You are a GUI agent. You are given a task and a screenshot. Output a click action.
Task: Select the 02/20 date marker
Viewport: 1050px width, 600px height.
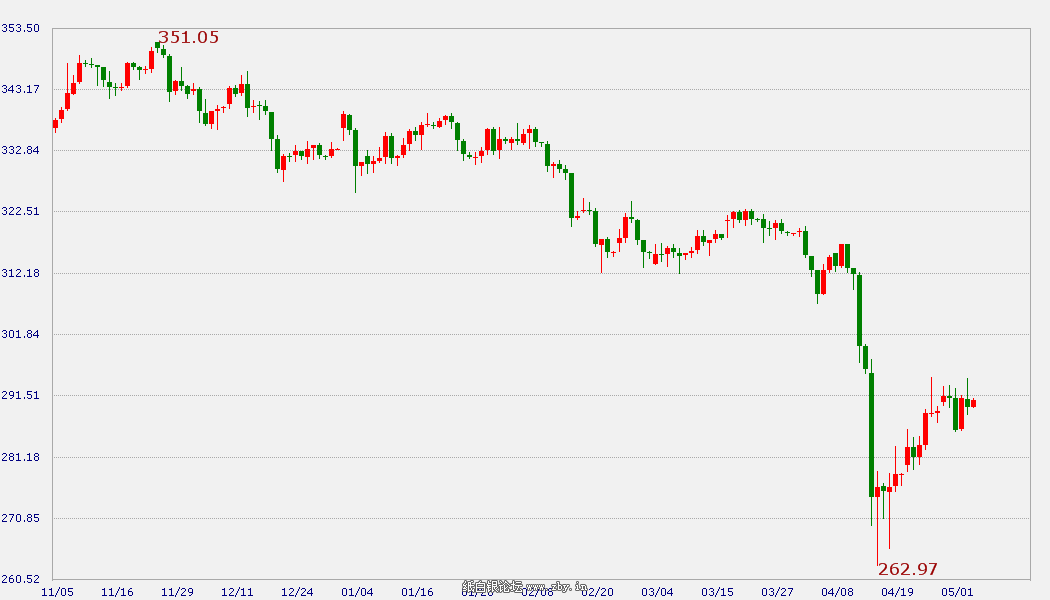point(597,592)
